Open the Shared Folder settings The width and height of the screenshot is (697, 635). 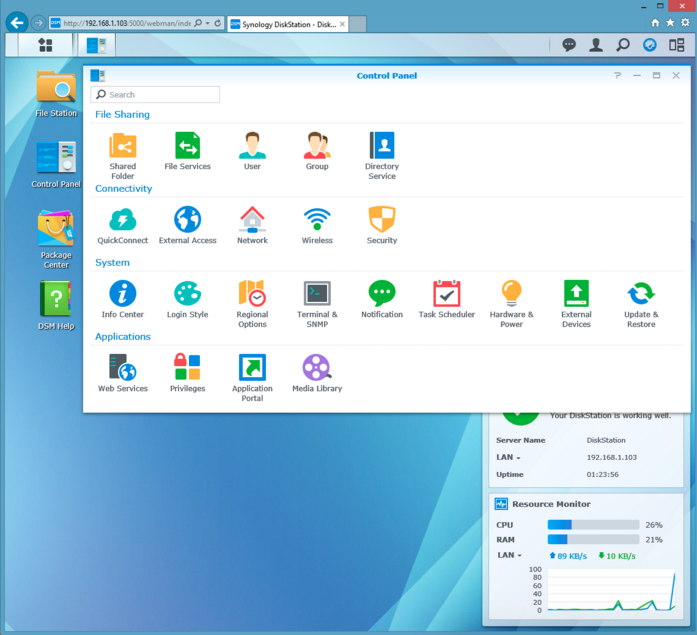coord(123,156)
